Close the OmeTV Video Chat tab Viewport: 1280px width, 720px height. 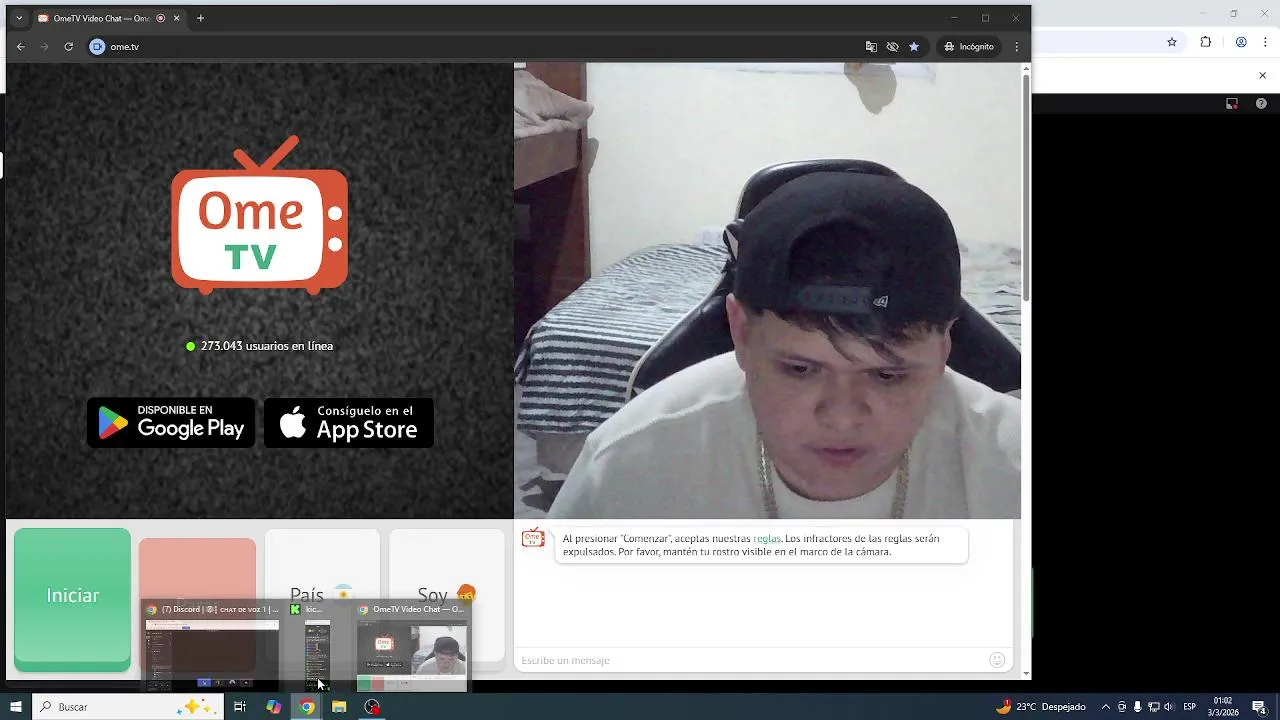point(177,18)
